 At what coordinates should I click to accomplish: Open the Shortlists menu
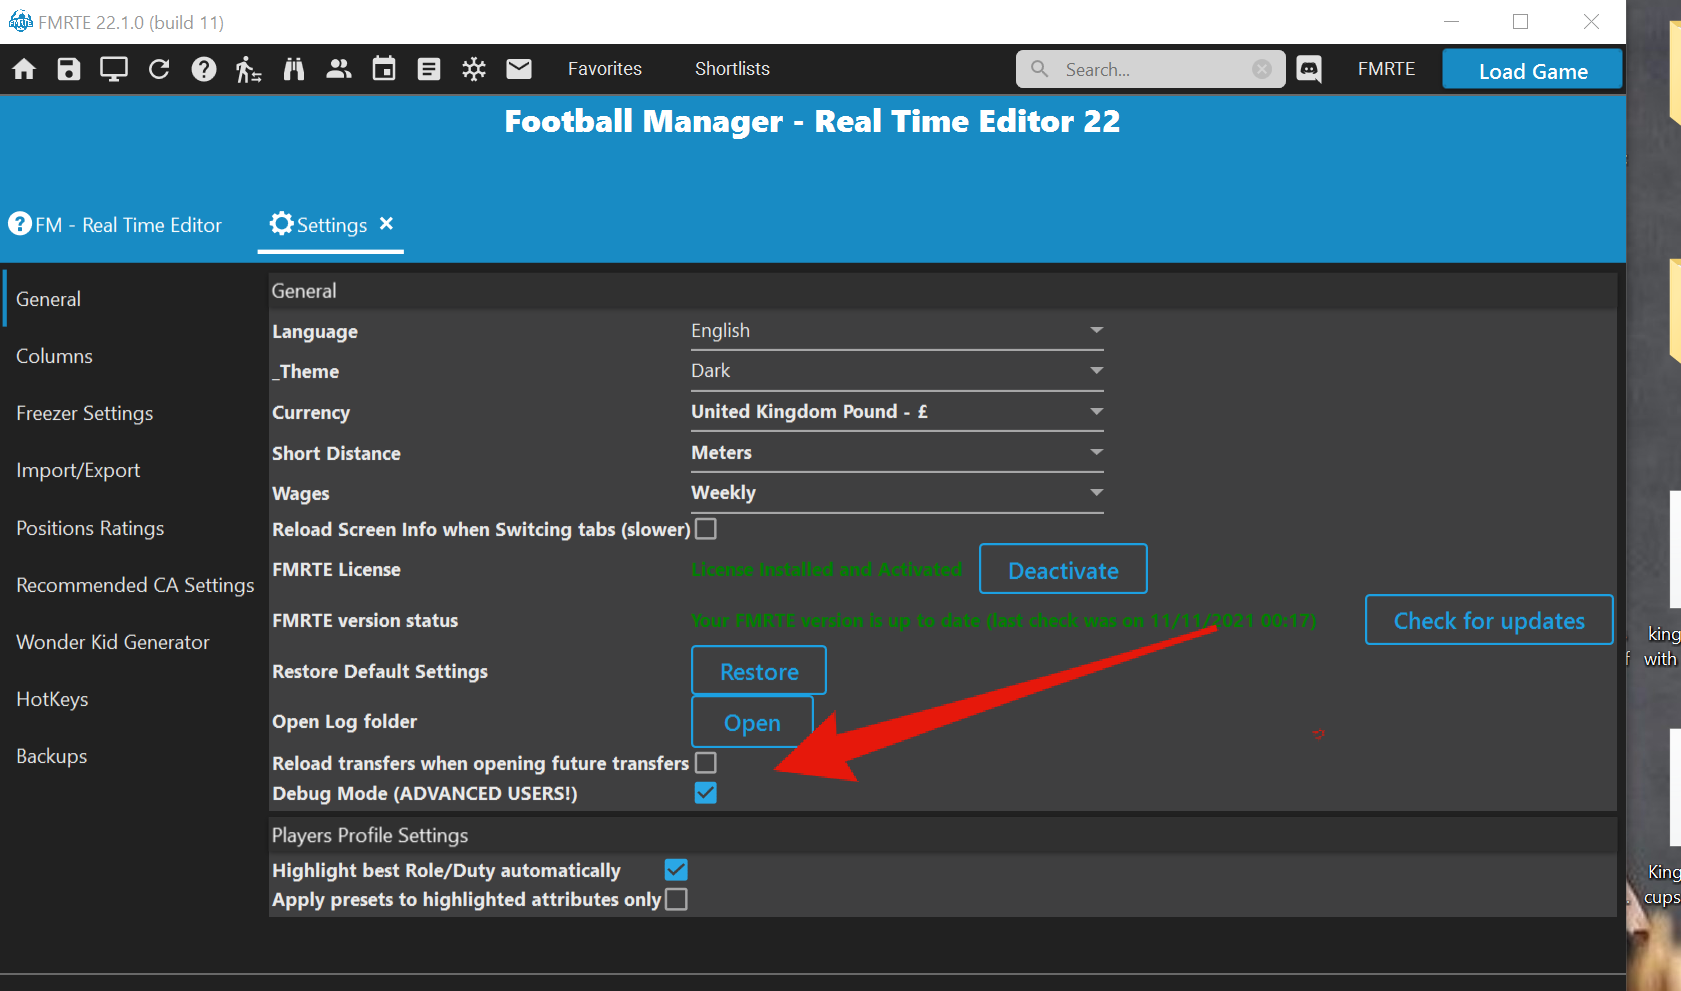pos(732,69)
